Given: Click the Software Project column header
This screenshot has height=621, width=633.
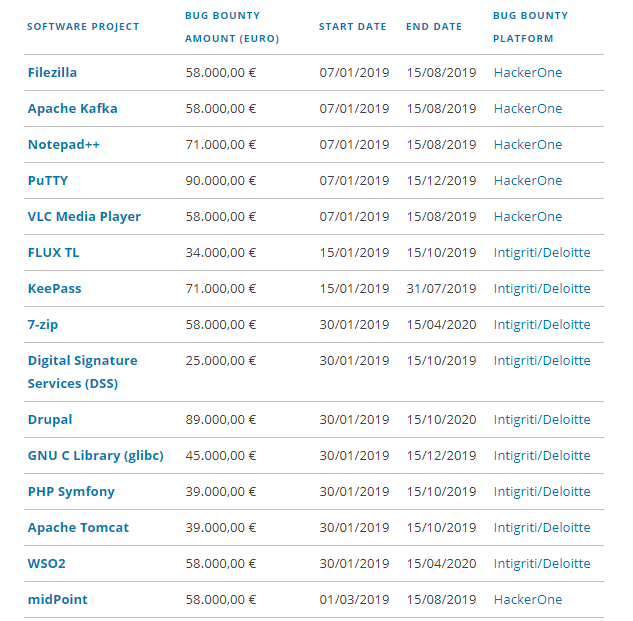Looking at the screenshot, I should [x=83, y=27].
